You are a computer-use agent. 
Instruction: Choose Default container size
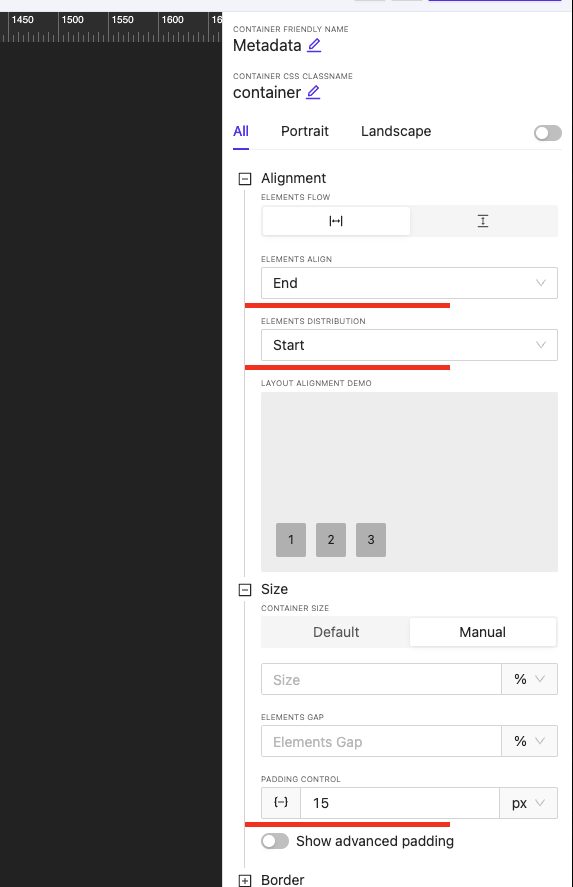click(x=336, y=632)
